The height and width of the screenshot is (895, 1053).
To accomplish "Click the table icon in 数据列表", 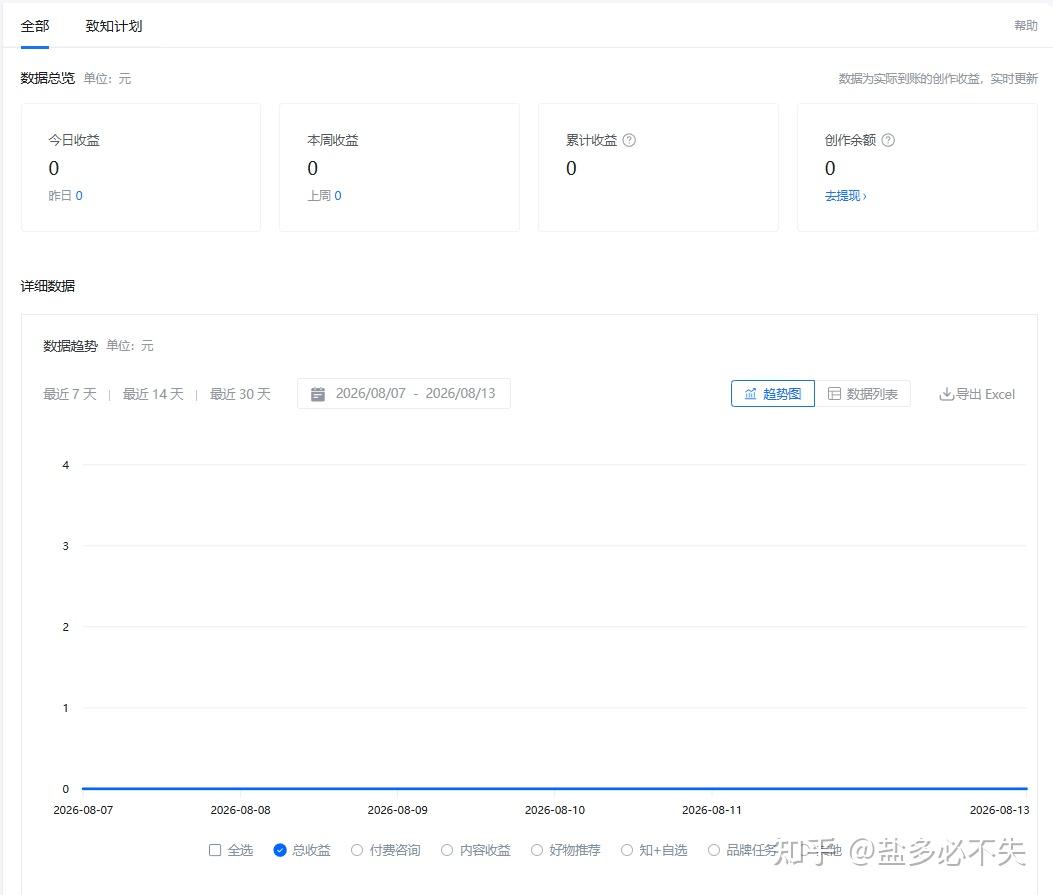I will tap(834, 394).
